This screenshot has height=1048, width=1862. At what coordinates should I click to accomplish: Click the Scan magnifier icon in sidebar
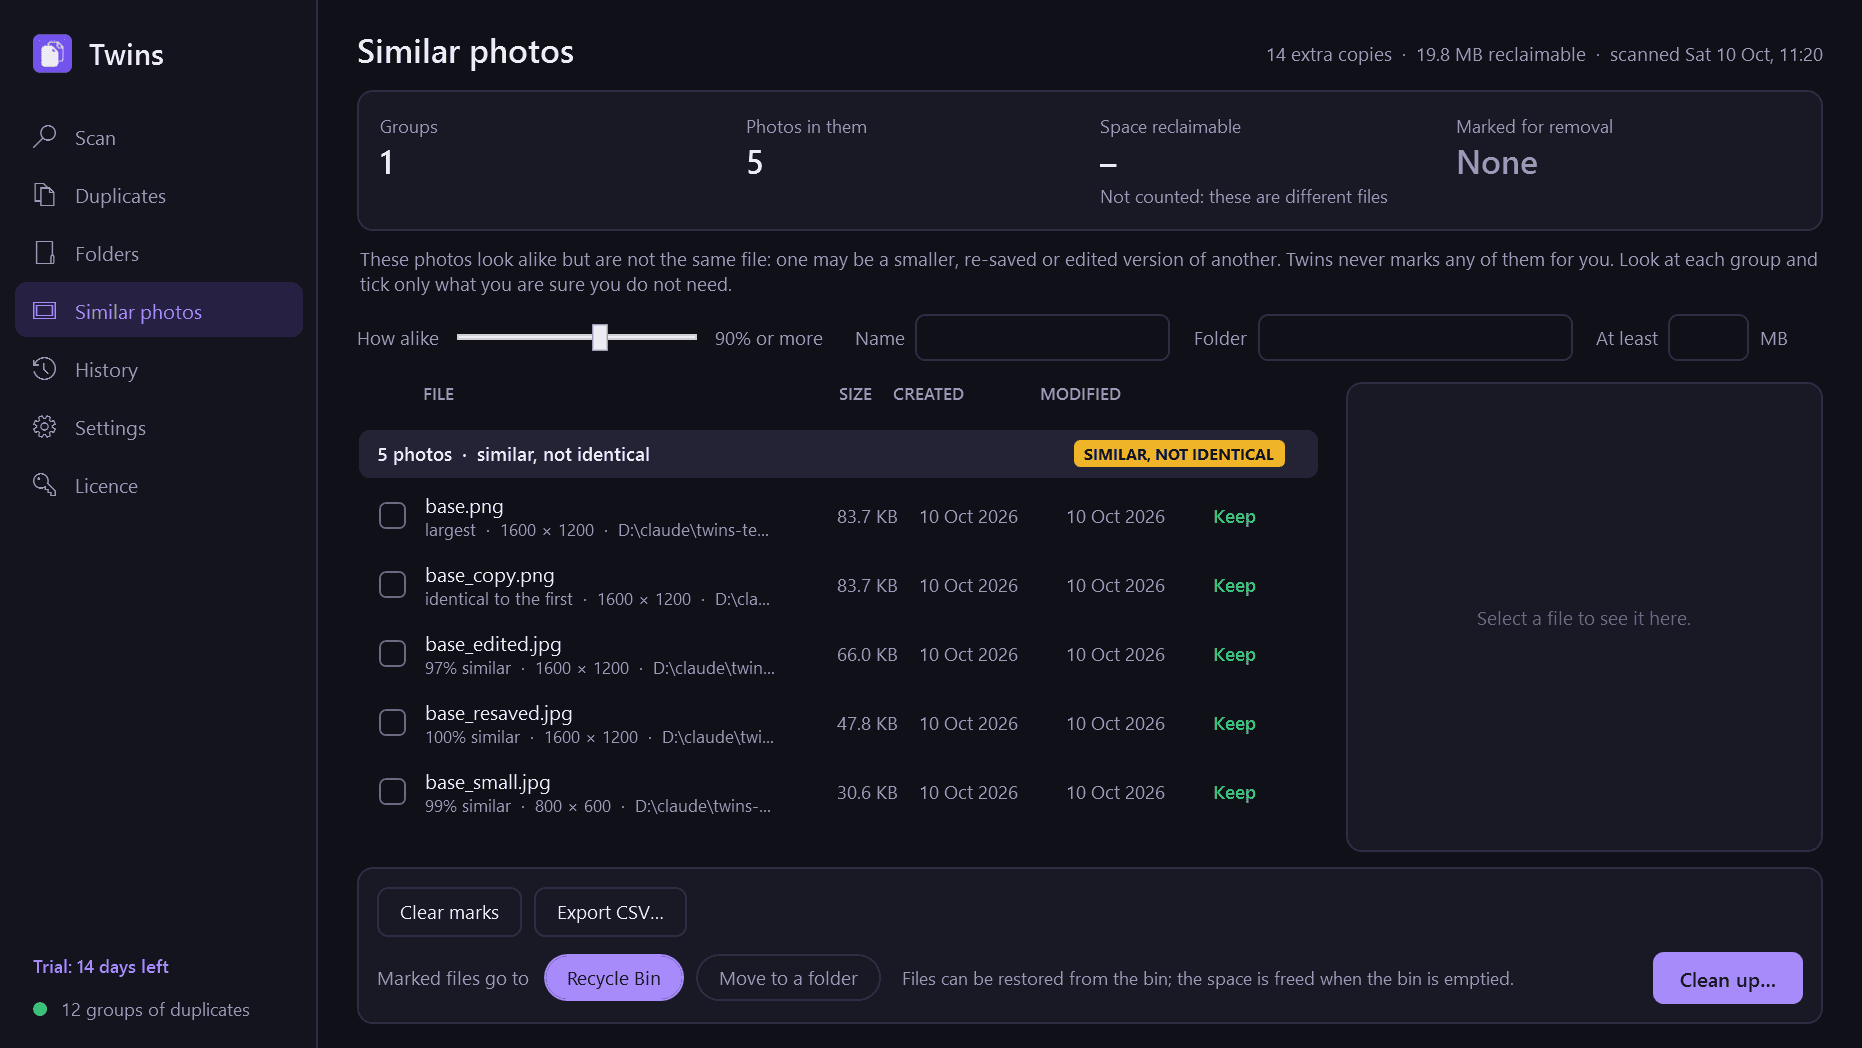click(x=44, y=137)
